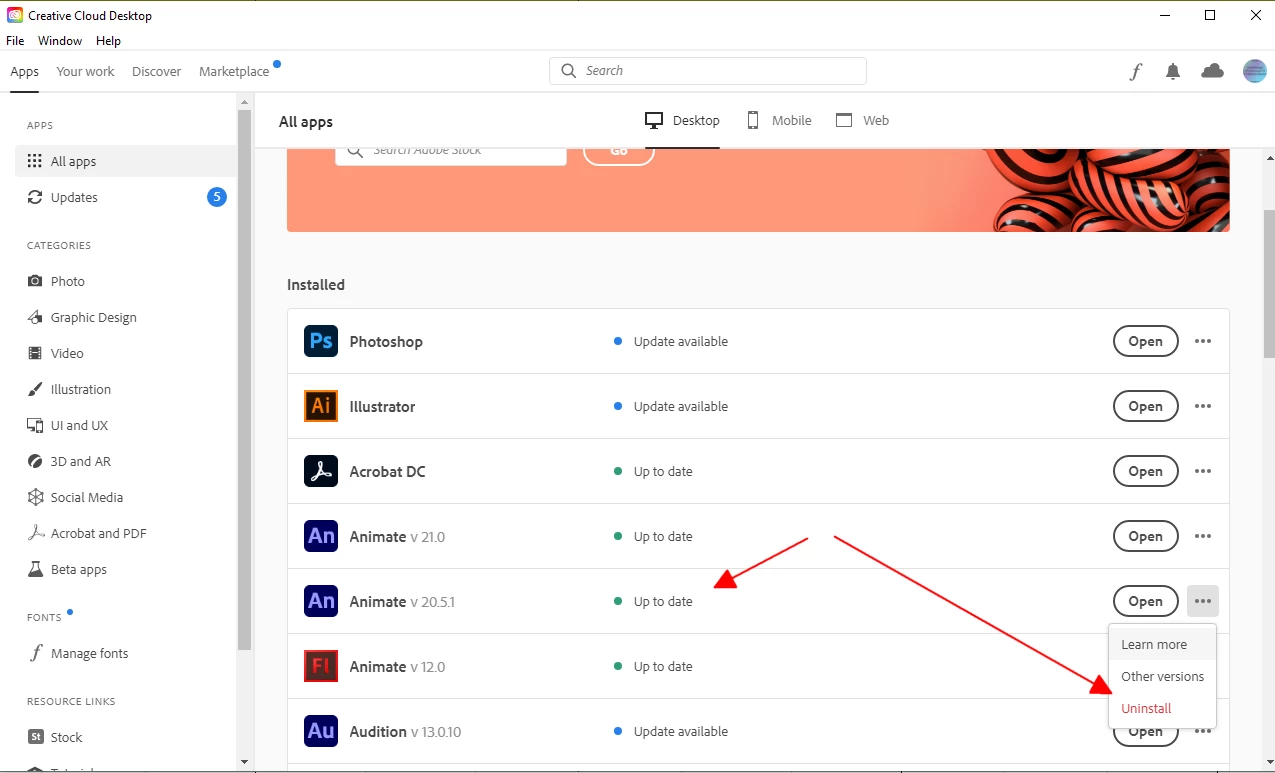Screen dimensions: 1275x773
Task: Choose Uninstall from the menu
Action: coord(1162,708)
